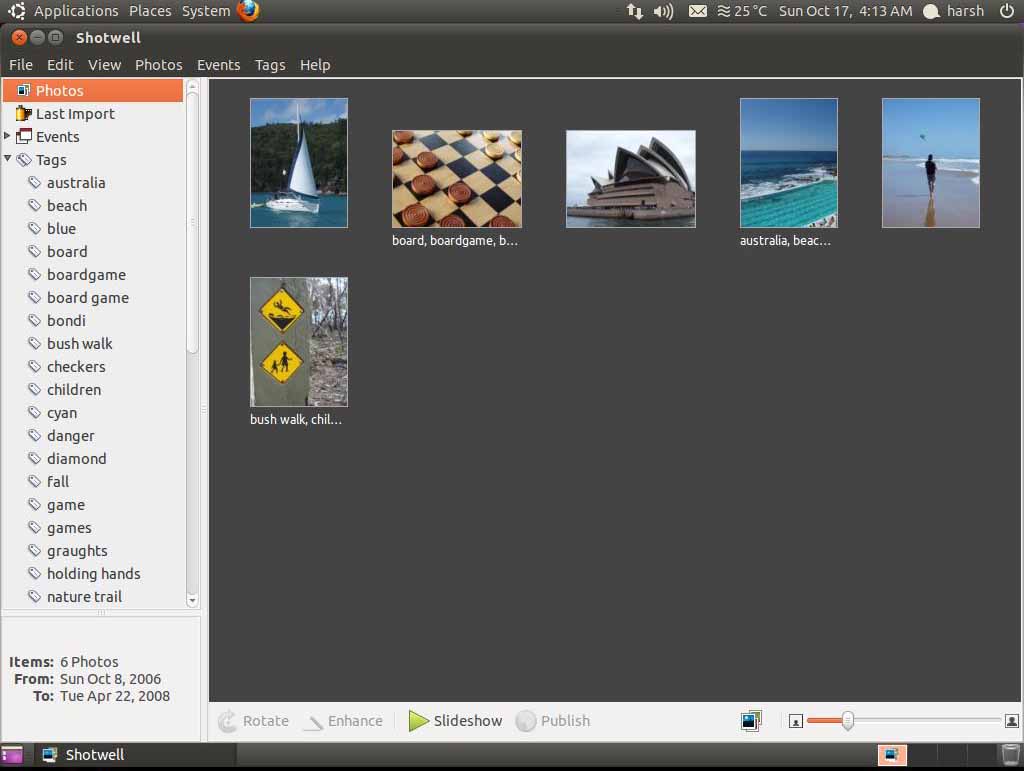Click the Publish icon
This screenshot has height=771, width=1024.
(526, 721)
